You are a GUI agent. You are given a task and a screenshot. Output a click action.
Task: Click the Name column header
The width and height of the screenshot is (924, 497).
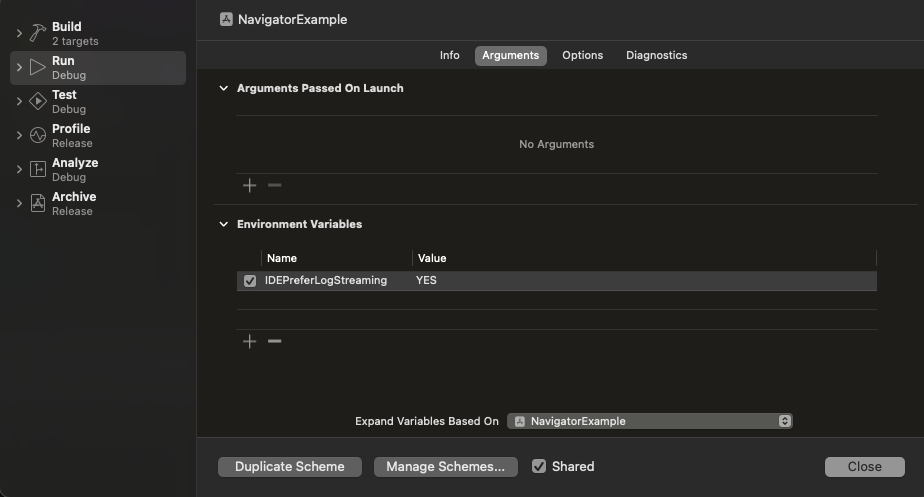282,258
